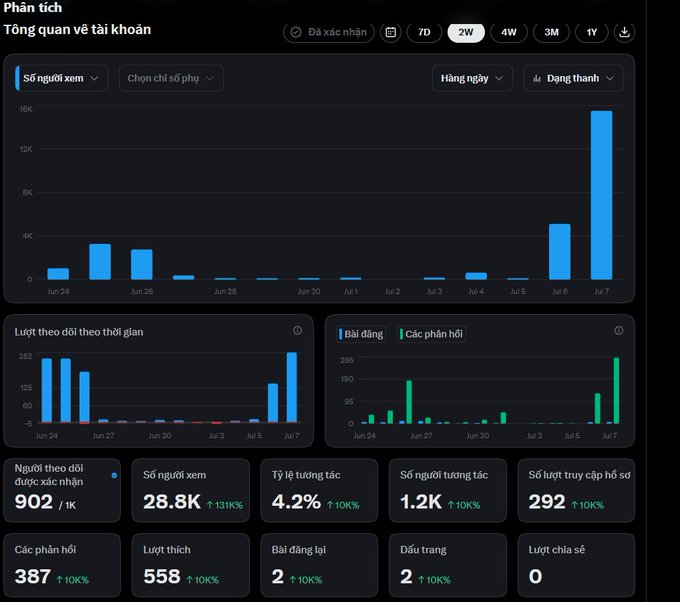Viewport: 680px width, 602px height.
Task: Open the Dạng thanh chart type dropdown
Action: click(x=573, y=79)
